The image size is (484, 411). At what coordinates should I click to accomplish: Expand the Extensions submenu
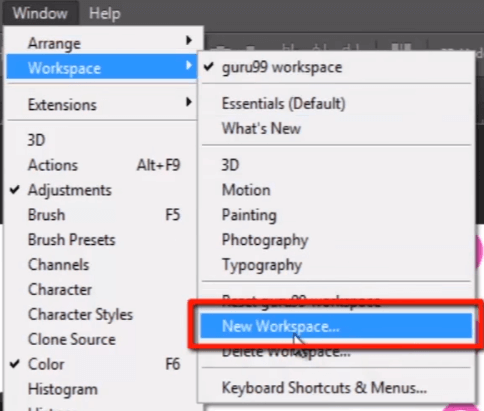tap(102, 104)
